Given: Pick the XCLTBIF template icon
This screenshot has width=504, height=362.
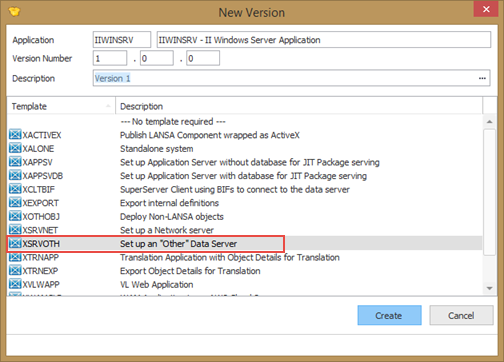Looking at the screenshot, I should (x=15, y=189).
